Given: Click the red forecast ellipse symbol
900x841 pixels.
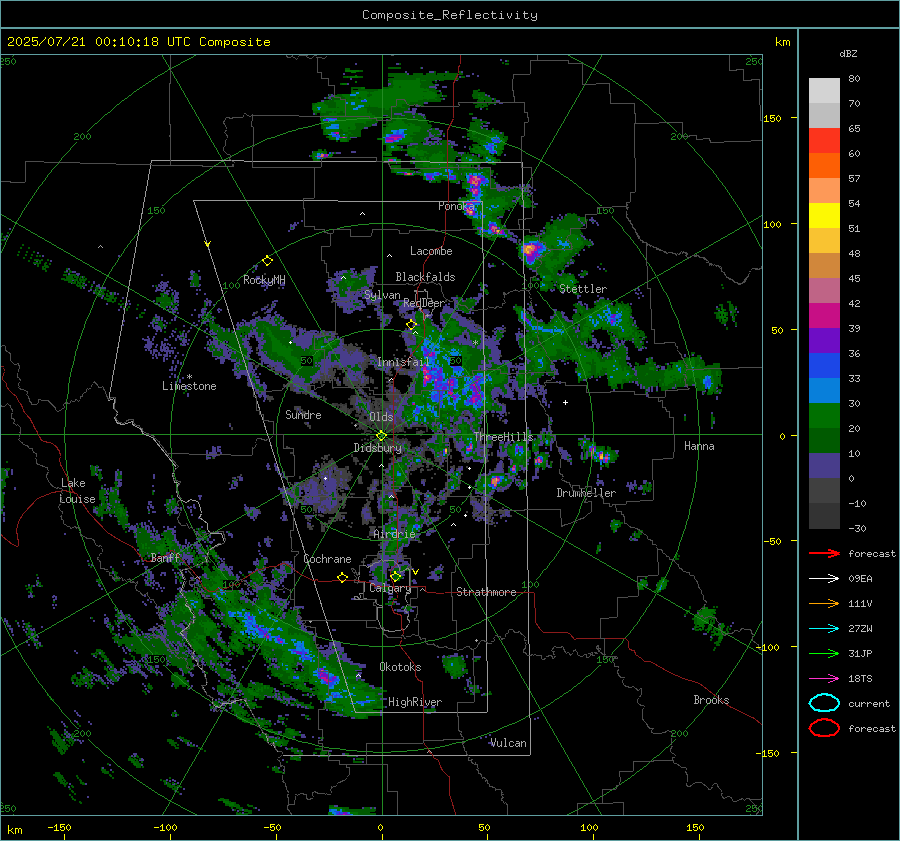Looking at the screenshot, I should pos(824,728).
